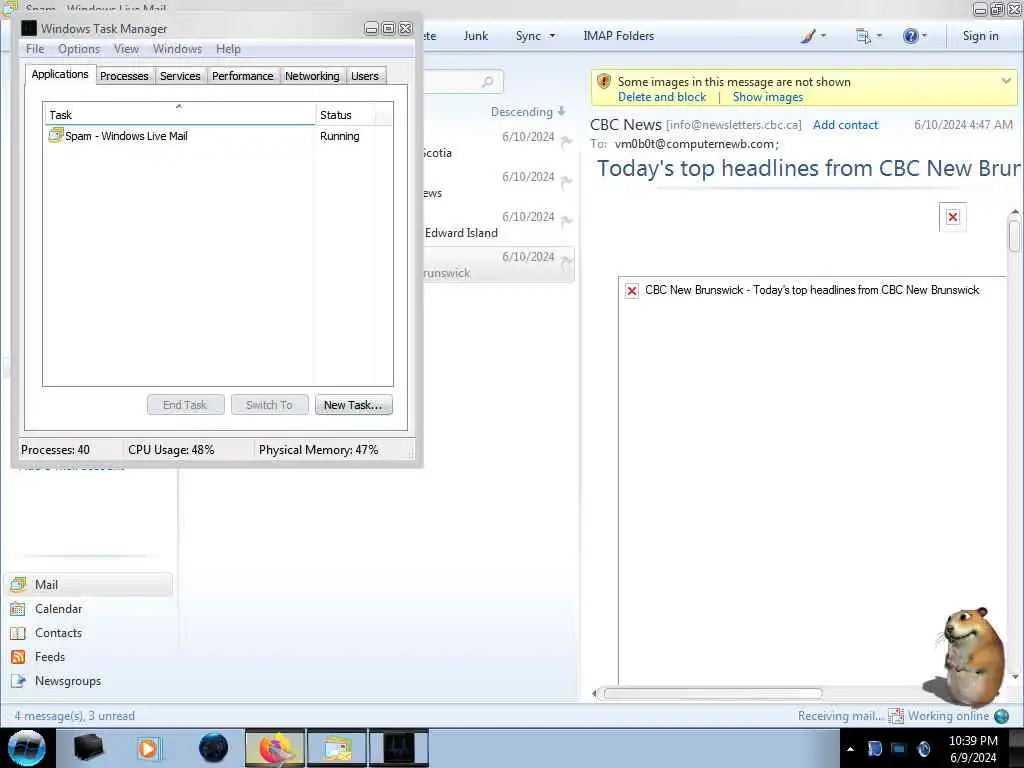Click Sign in on the Live Mail toolbar
Viewport: 1024px width, 768px height.
[x=980, y=36]
